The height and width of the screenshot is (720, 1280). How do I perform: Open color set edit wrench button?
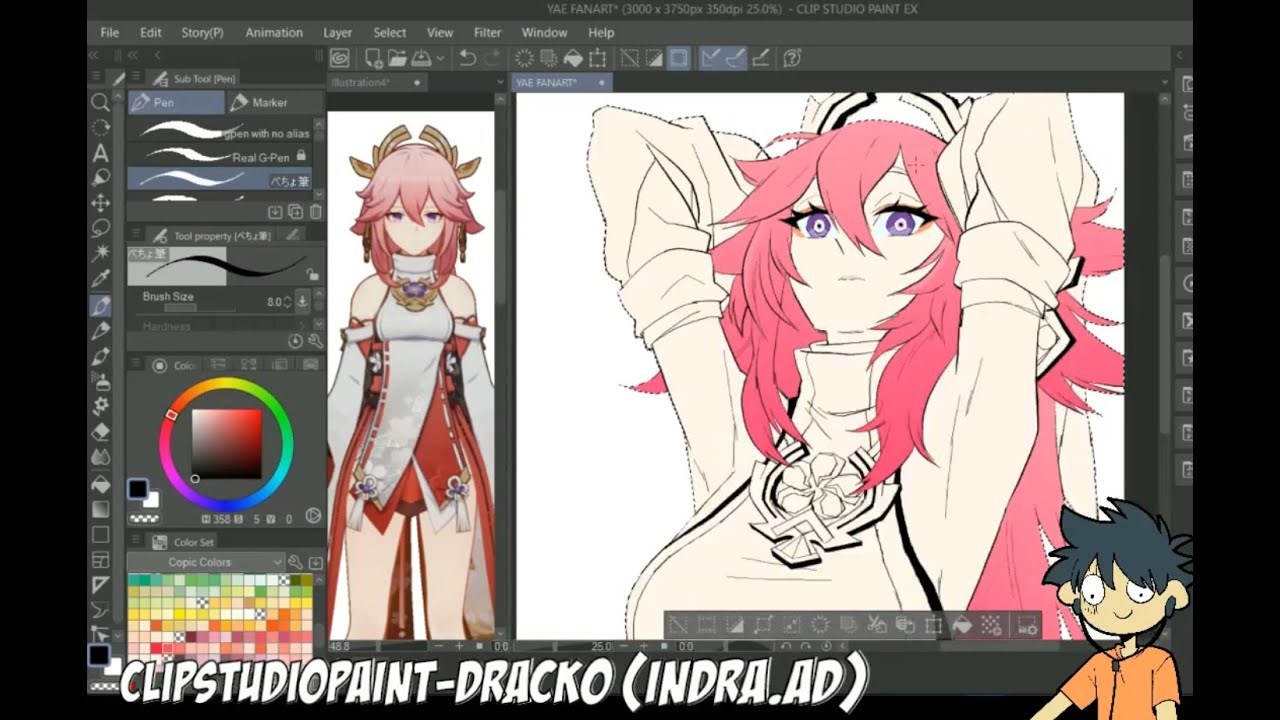(296, 562)
